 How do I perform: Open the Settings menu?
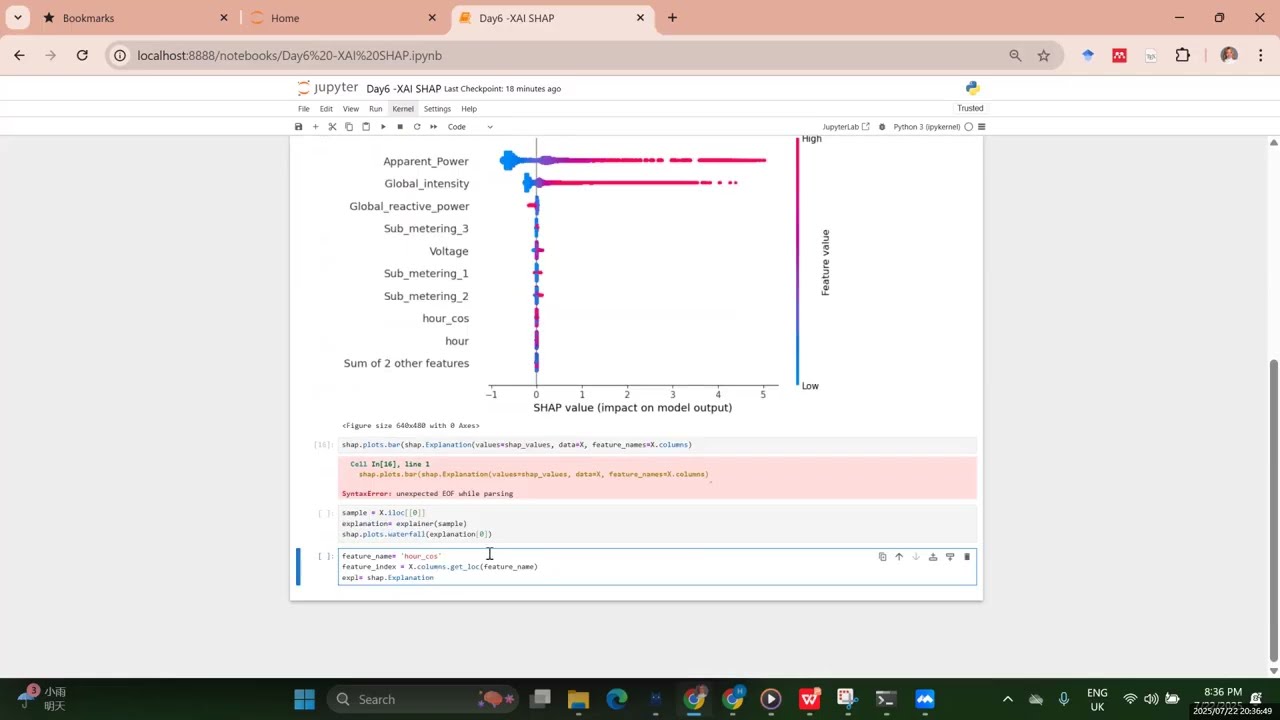click(x=437, y=109)
